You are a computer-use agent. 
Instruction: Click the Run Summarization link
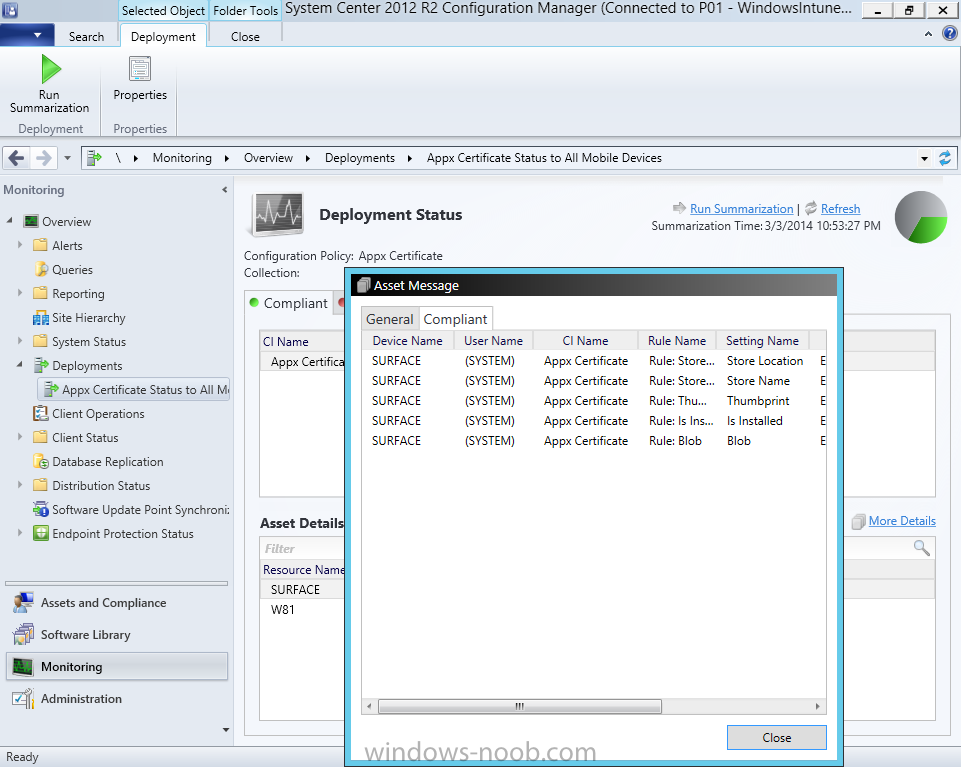point(742,208)
